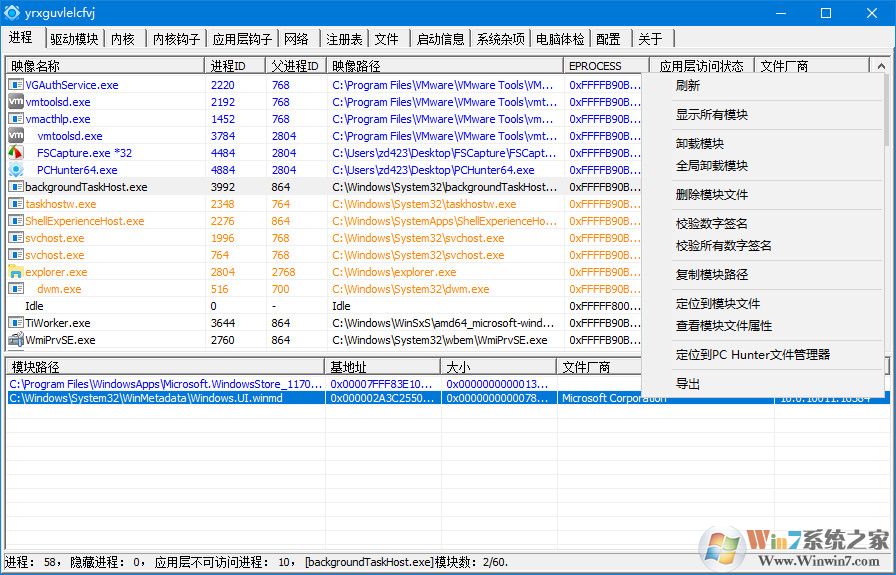Image resolution: width=896 pixels, height=575 pixels.
Task: Click the VGAuthService.exe process icon
Action: [x=16, y=85]
